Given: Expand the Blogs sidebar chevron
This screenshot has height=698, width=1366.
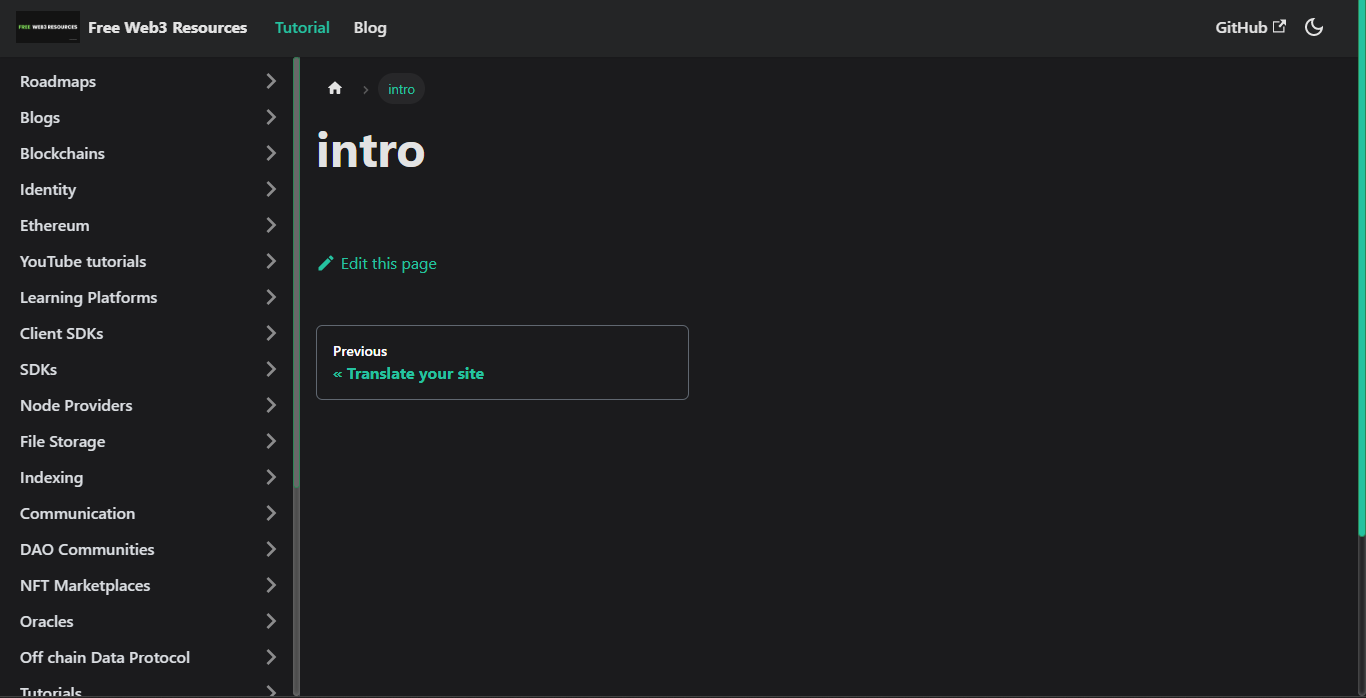Looking at the screenshot, I should click(271, 117).
